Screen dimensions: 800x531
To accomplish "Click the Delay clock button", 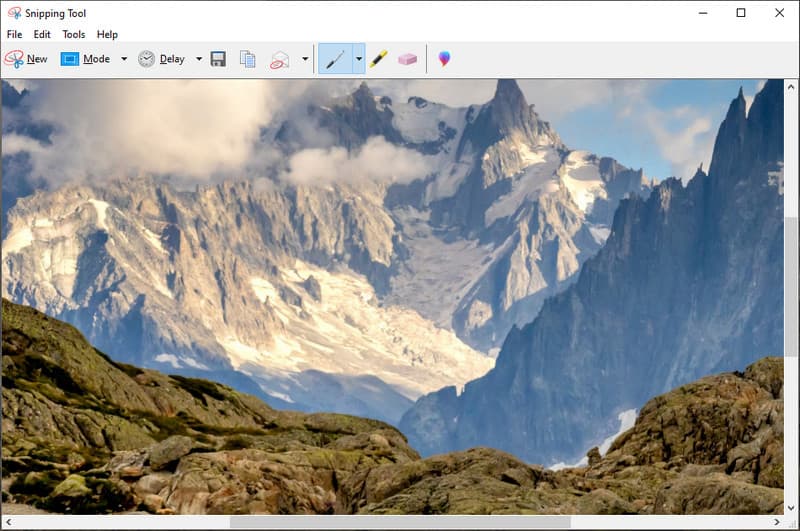I will [162, 59].
